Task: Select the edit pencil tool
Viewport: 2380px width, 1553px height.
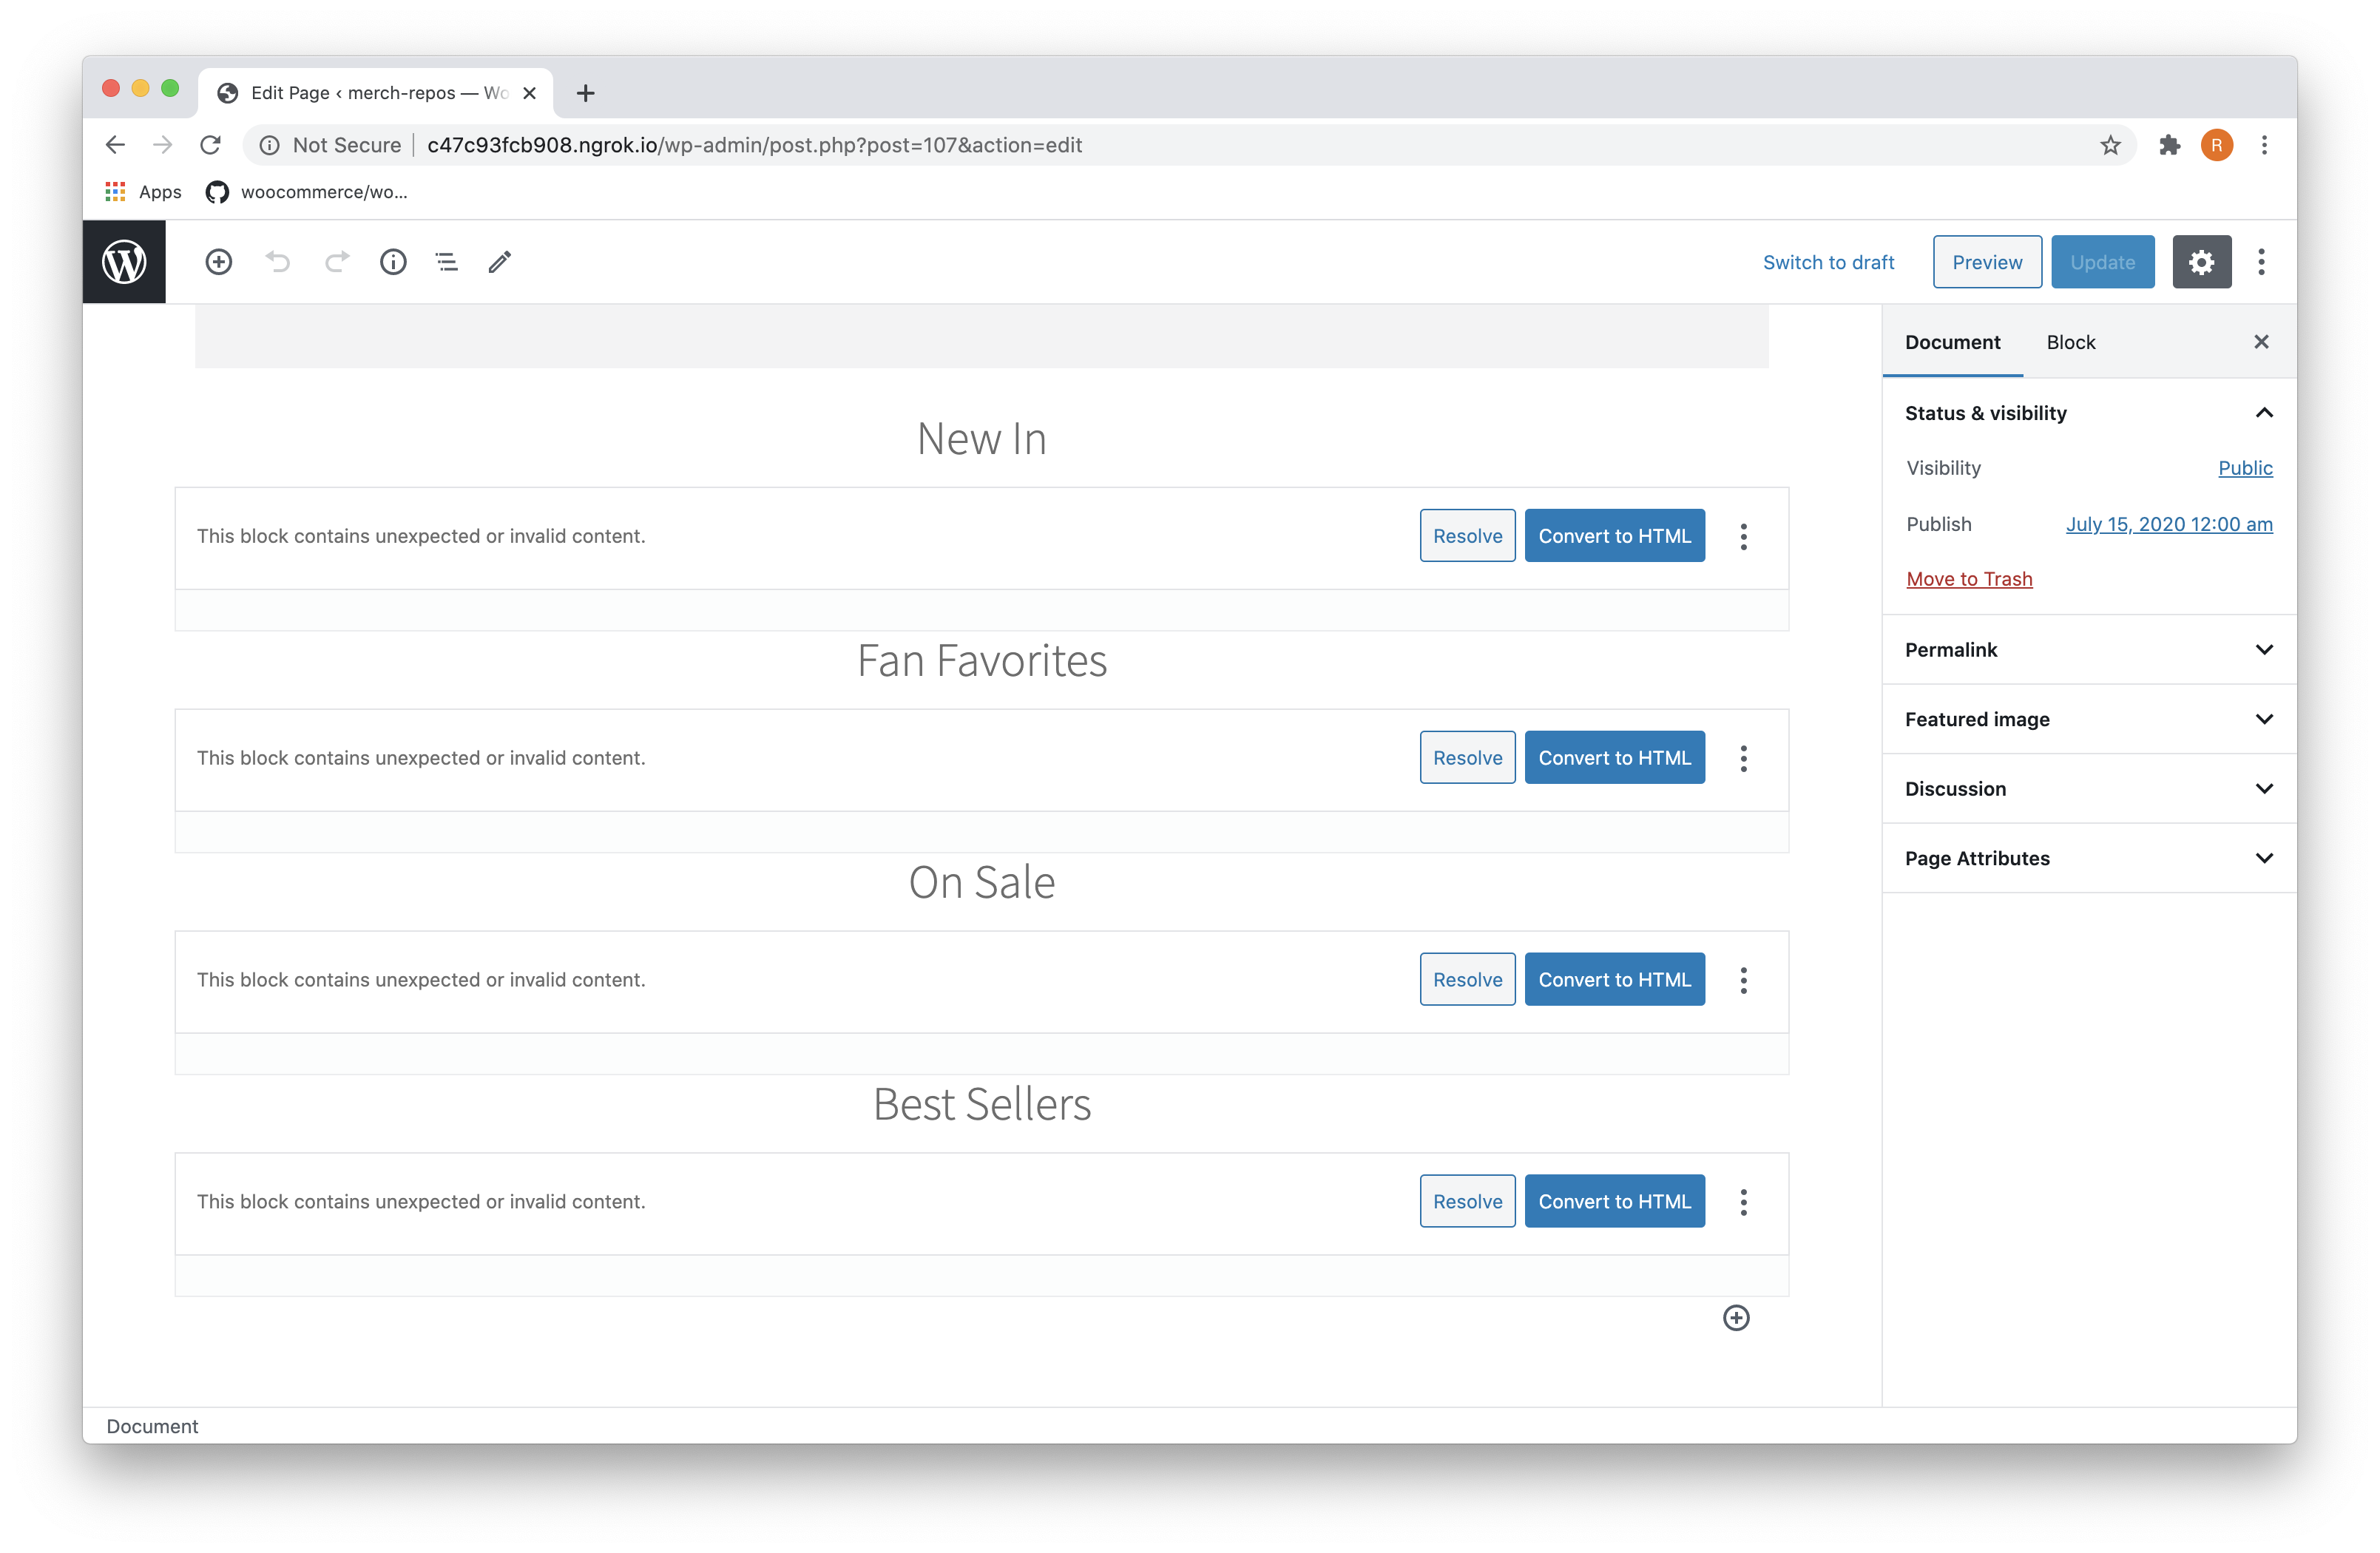Action: (x=499, y=261)
